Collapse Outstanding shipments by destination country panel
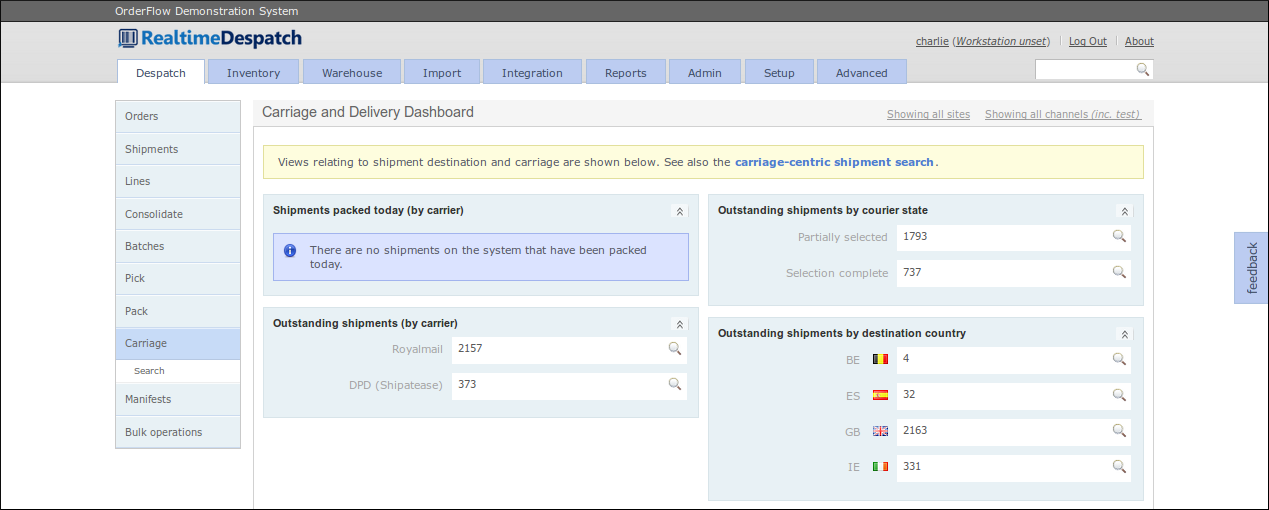 click(x=1125, y=334)
